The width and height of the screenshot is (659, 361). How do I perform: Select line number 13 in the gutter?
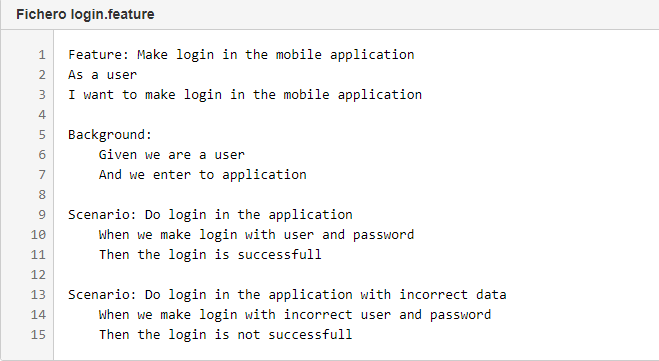38,295
